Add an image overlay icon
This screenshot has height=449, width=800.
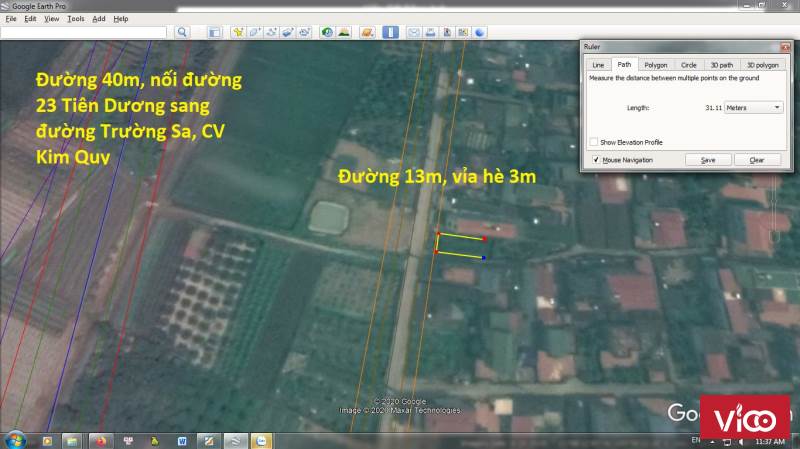coord(288,32)
